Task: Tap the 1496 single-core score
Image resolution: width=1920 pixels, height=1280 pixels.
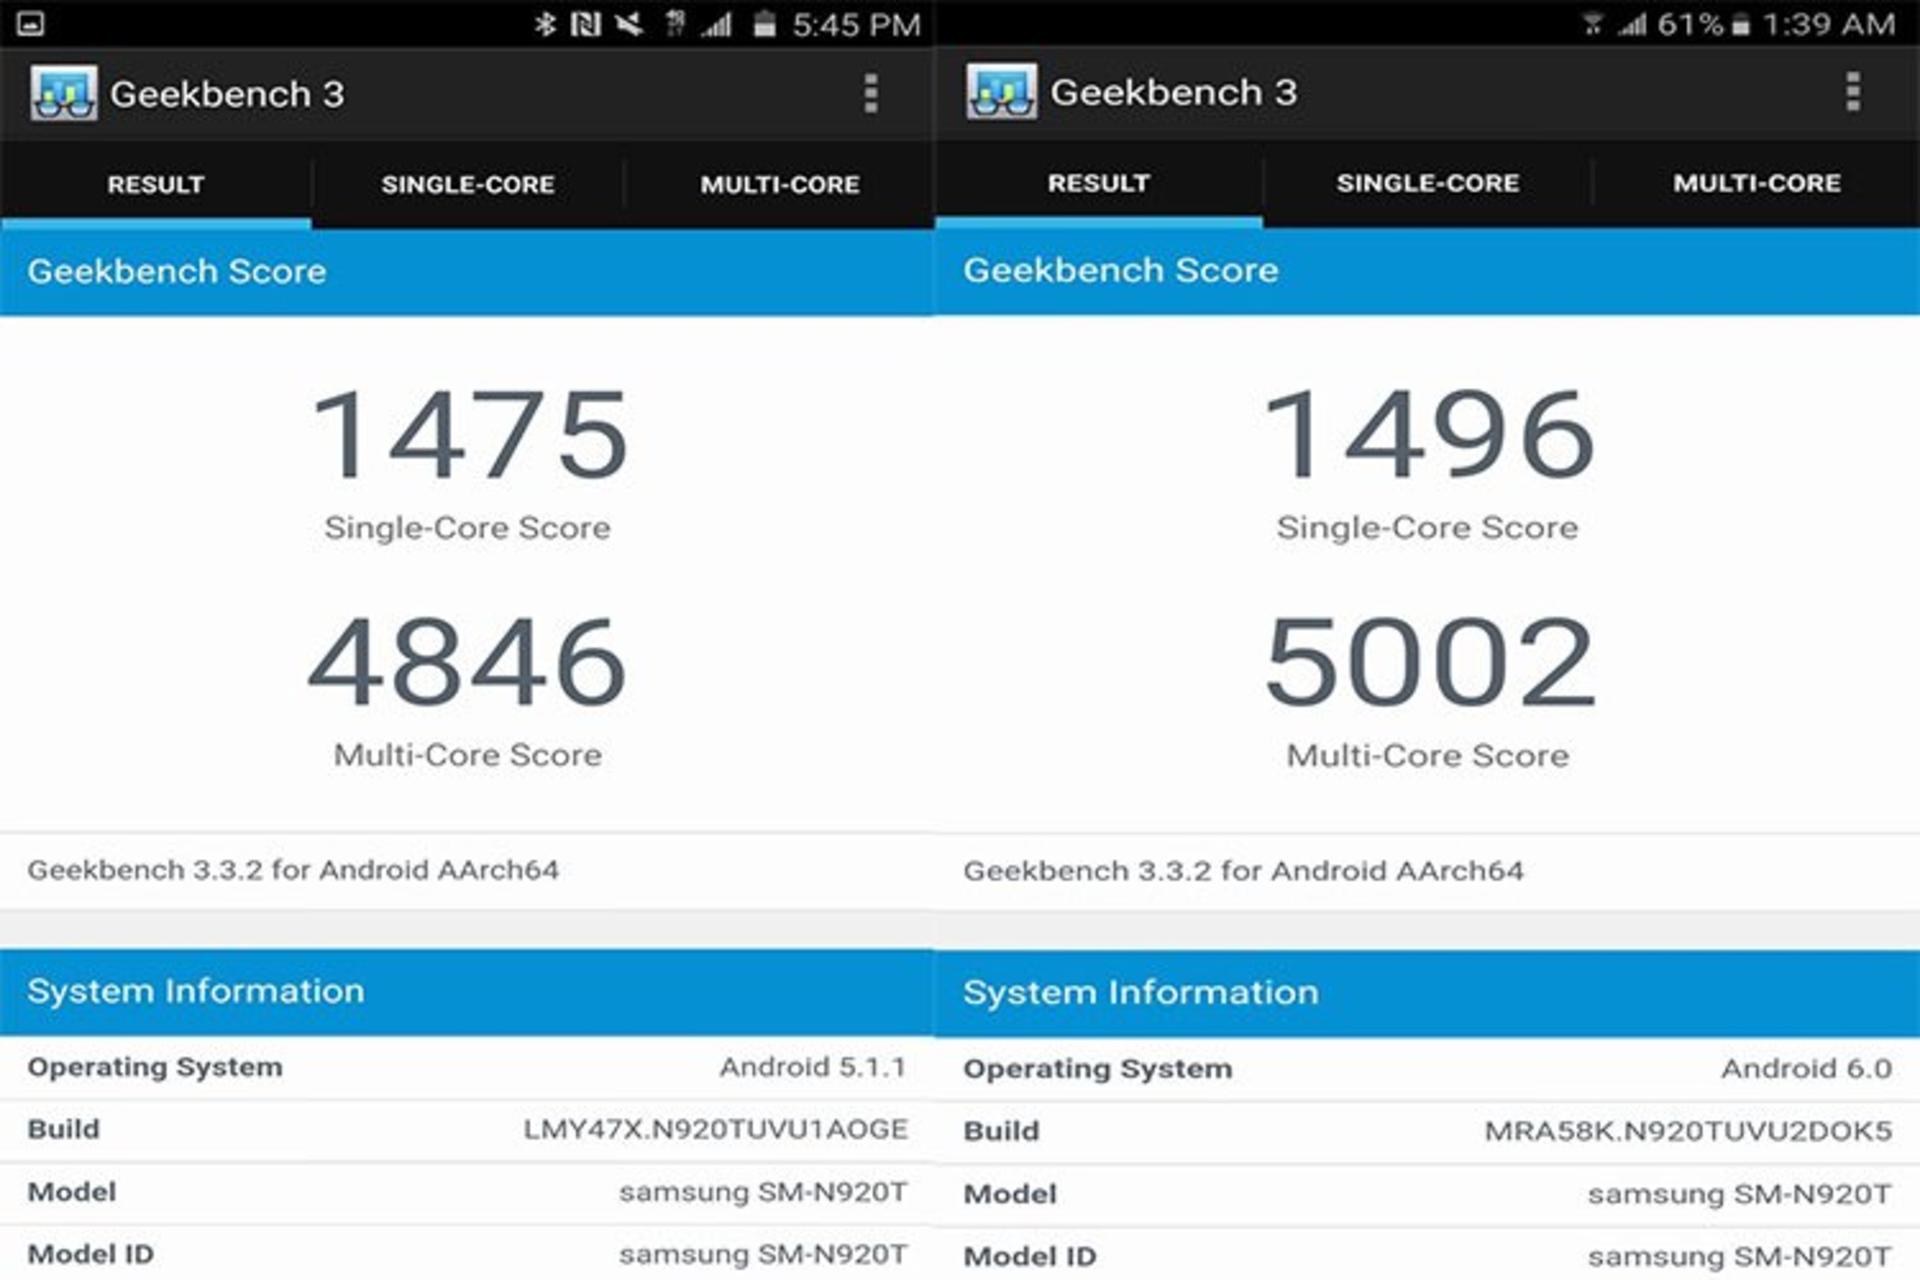Action: [x=1428, y=434]
